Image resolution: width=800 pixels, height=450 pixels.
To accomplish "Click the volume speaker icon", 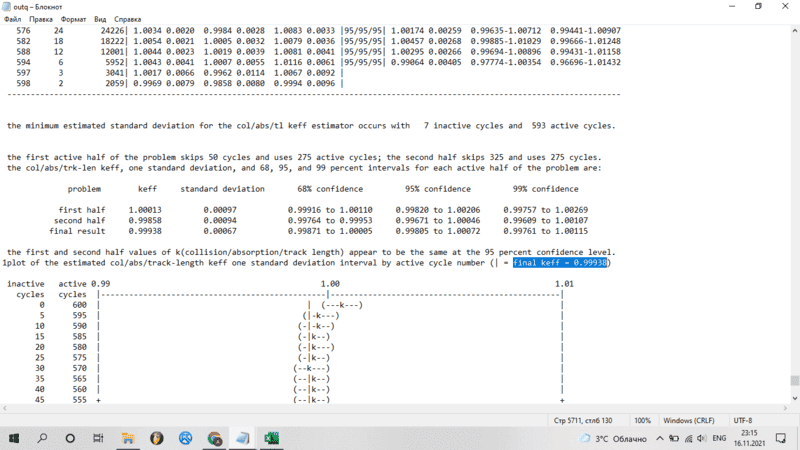I will pos(702,438).
